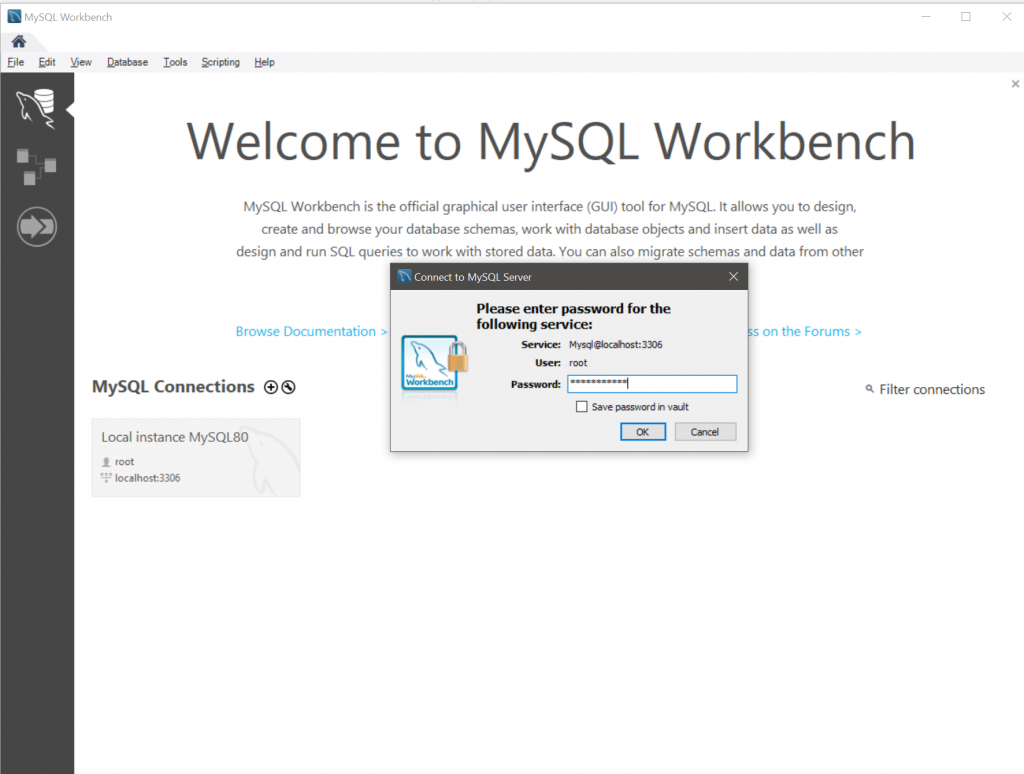Minimize the MySQL Workbench window
The image size is (1024, 774).
click(x=926, y=17)
